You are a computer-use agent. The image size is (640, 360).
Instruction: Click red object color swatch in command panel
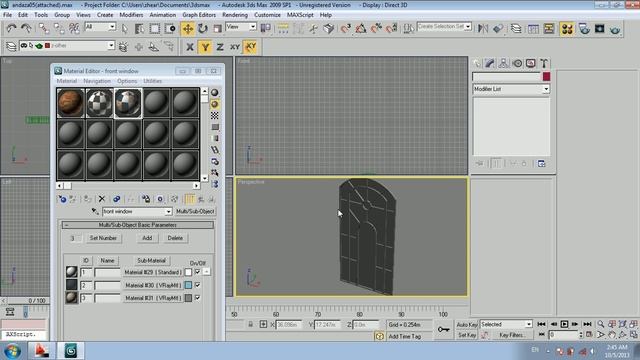click(x=546, y=76)
